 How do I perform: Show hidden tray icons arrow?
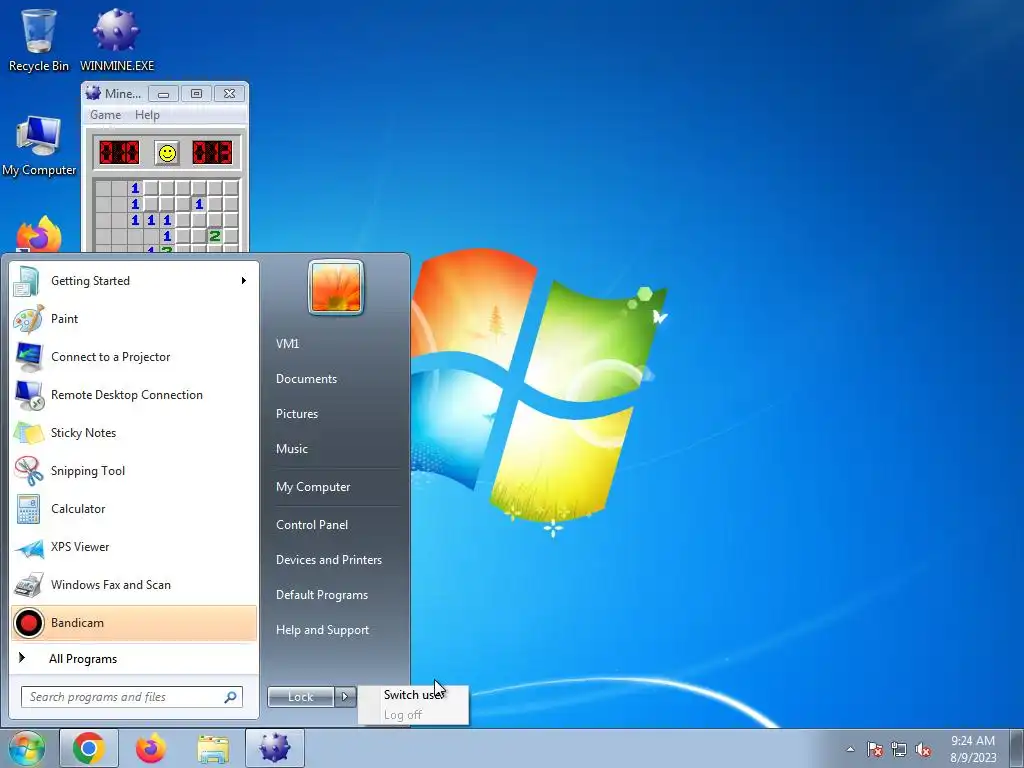[850, 749]
